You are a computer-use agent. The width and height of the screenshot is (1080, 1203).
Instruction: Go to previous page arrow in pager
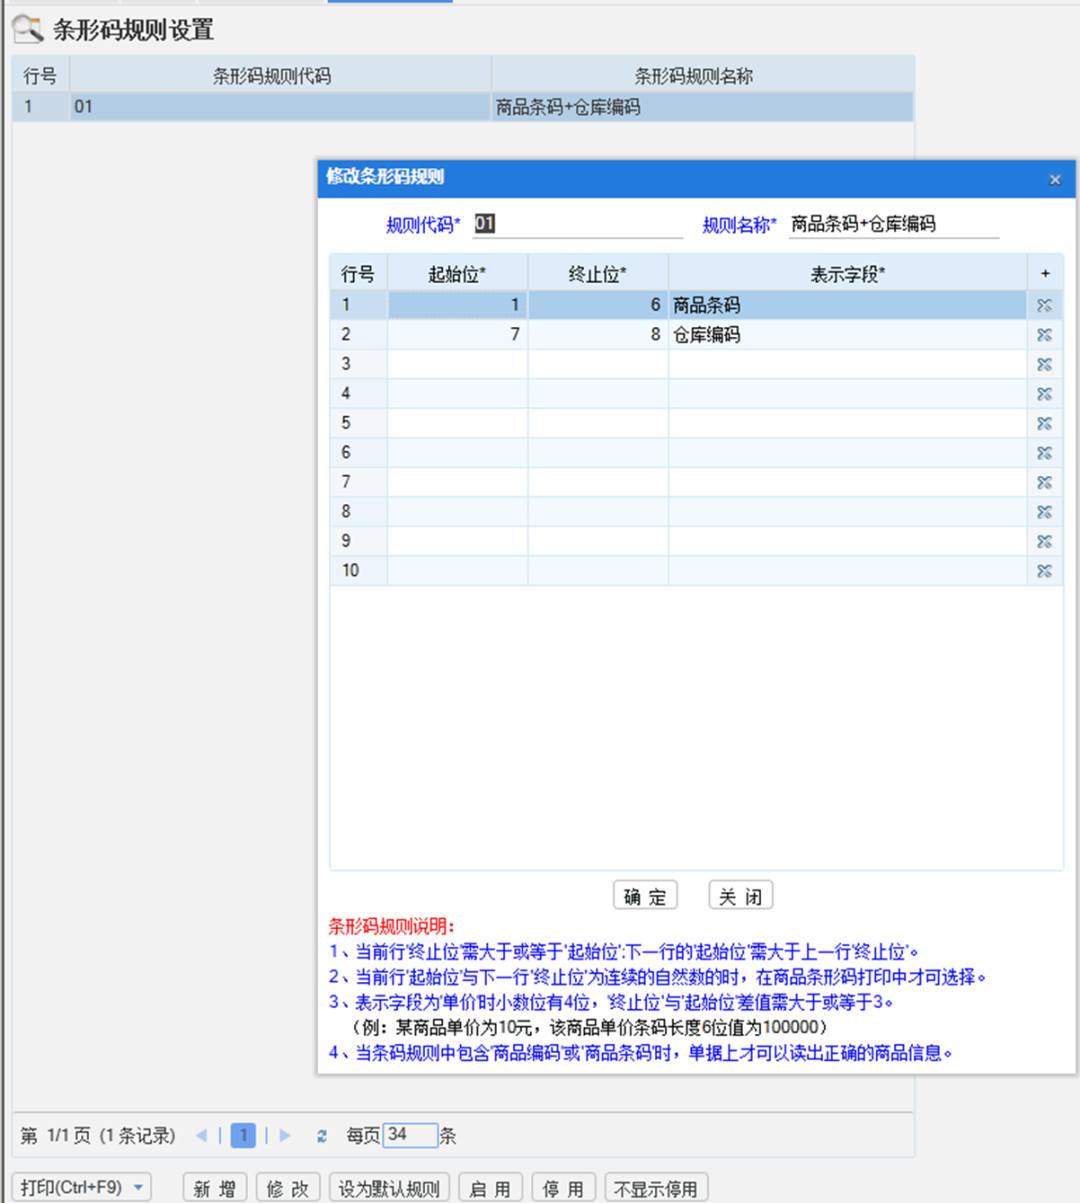[x=201, y=1136]
